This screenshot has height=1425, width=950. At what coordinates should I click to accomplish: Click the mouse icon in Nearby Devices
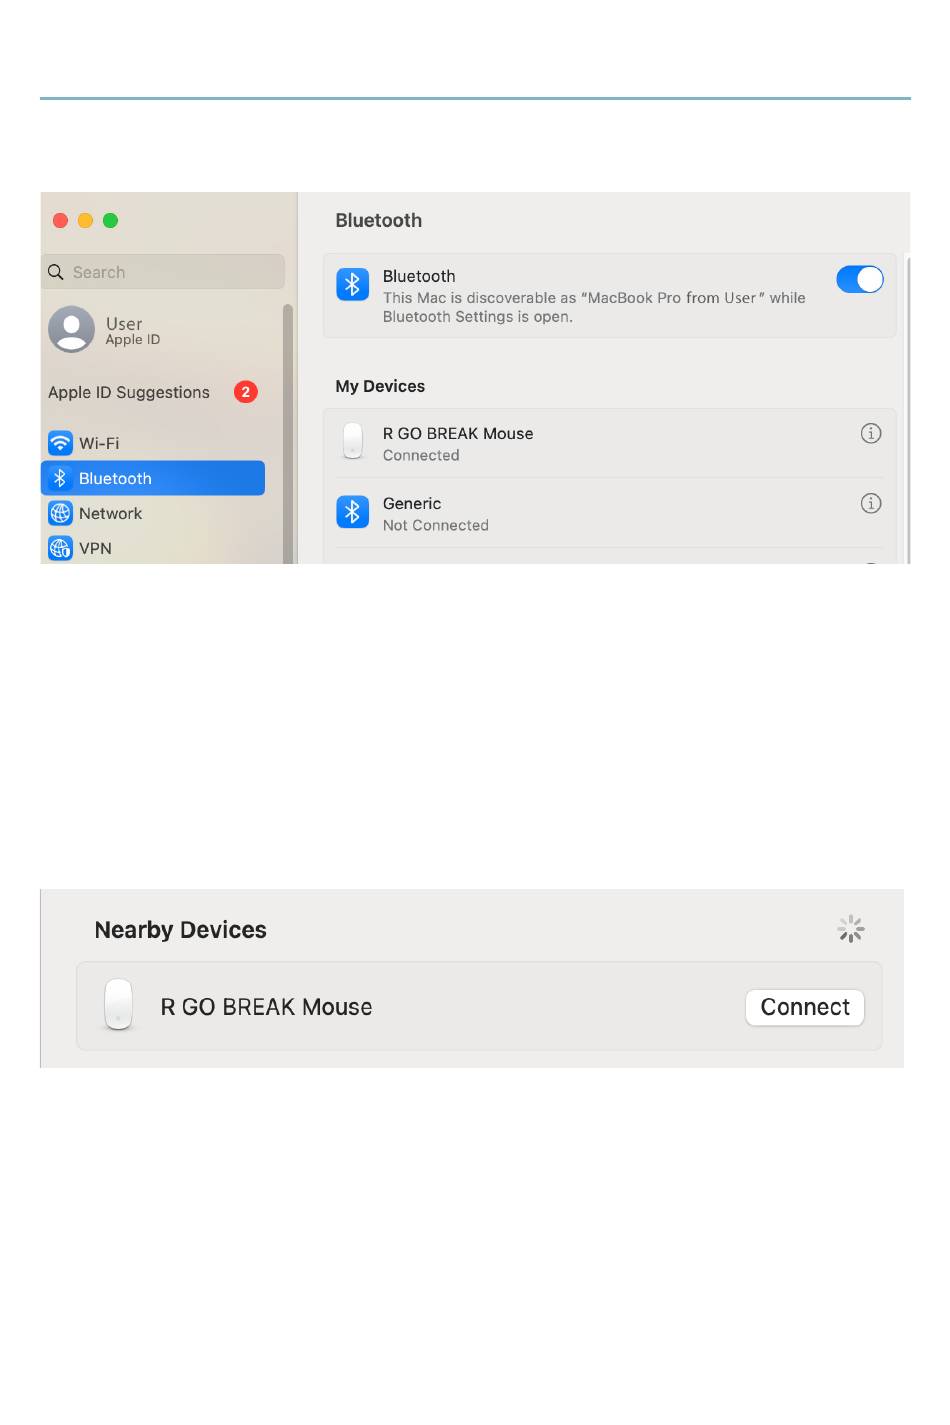(x=118, y=1004)
